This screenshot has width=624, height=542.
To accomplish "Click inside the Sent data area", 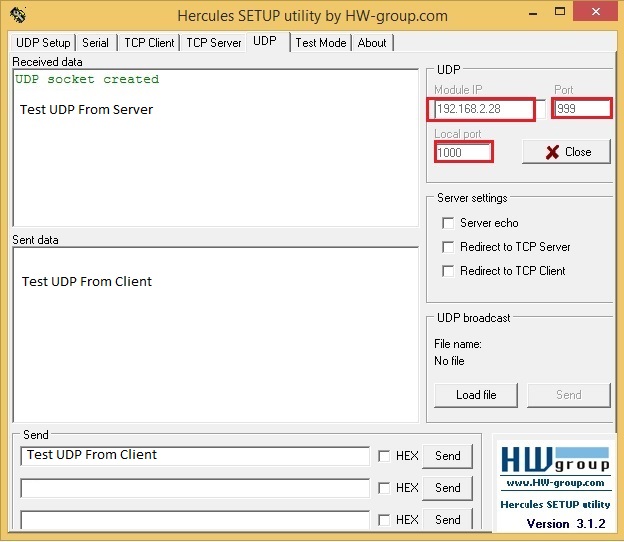I will (216, 335).
